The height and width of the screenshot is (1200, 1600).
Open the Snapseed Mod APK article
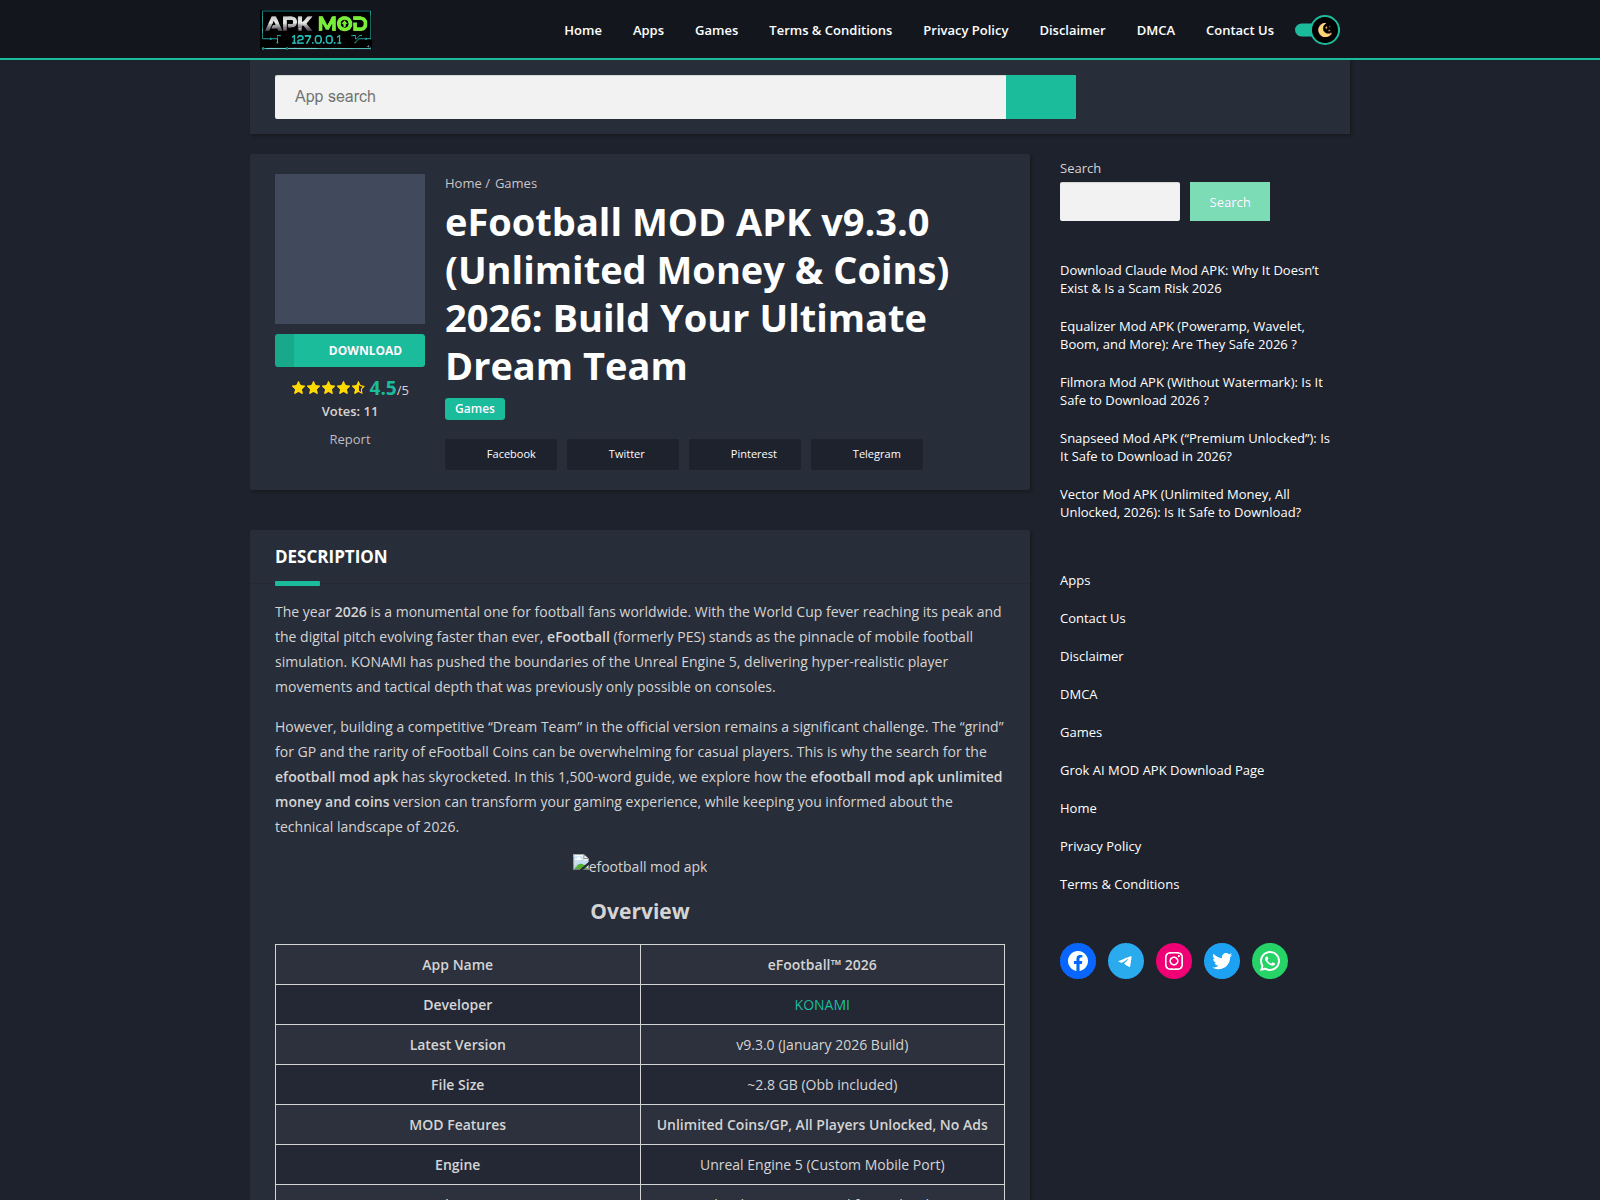click(x=1195, y=447)
